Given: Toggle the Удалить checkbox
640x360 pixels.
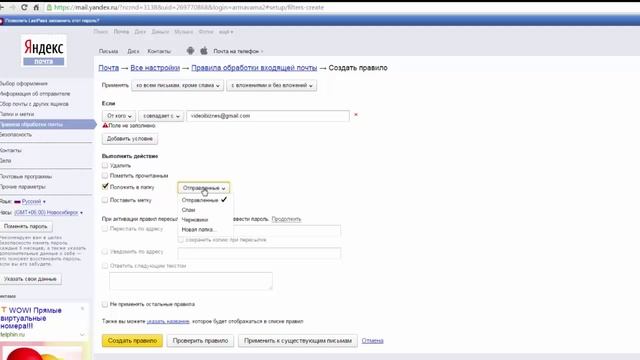Looking at the screenshot, I should click(x=105, y=165).
